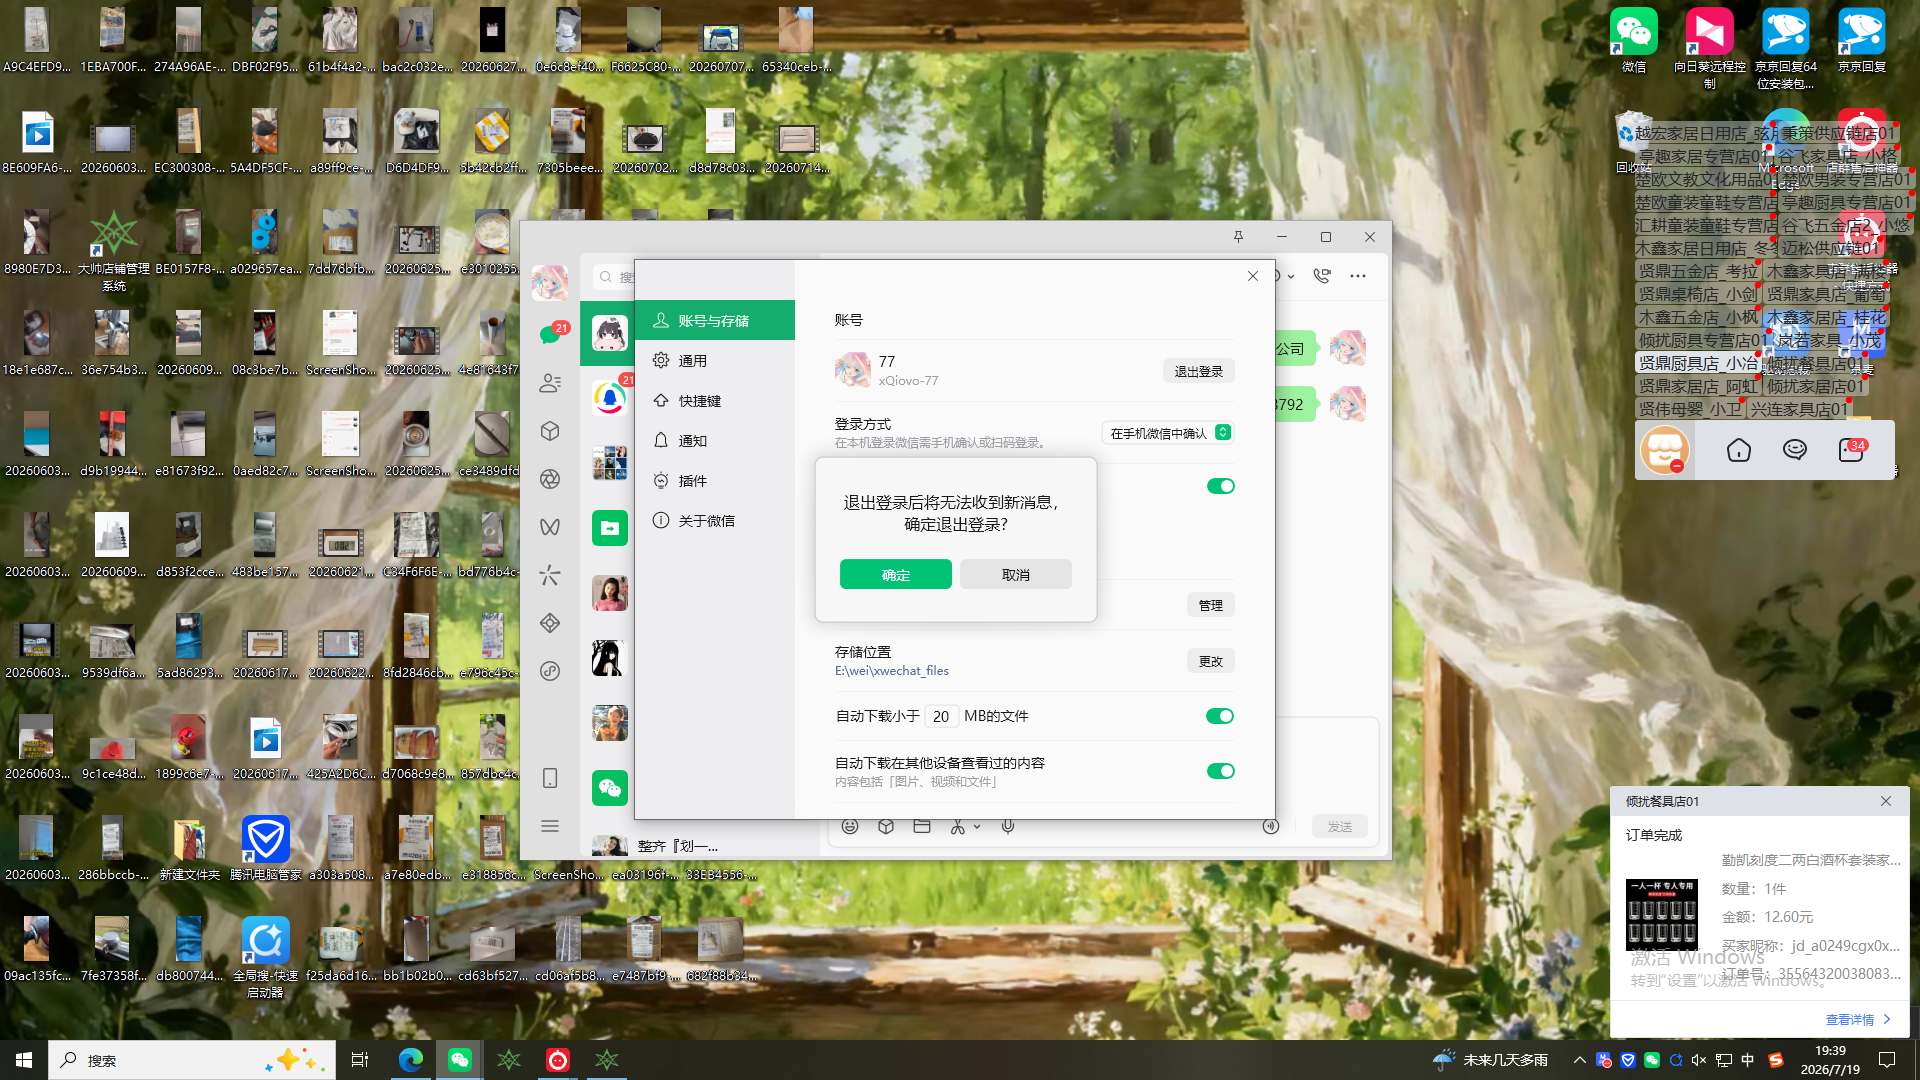Click the product thumbnail in order notification

click(1662, 915)
